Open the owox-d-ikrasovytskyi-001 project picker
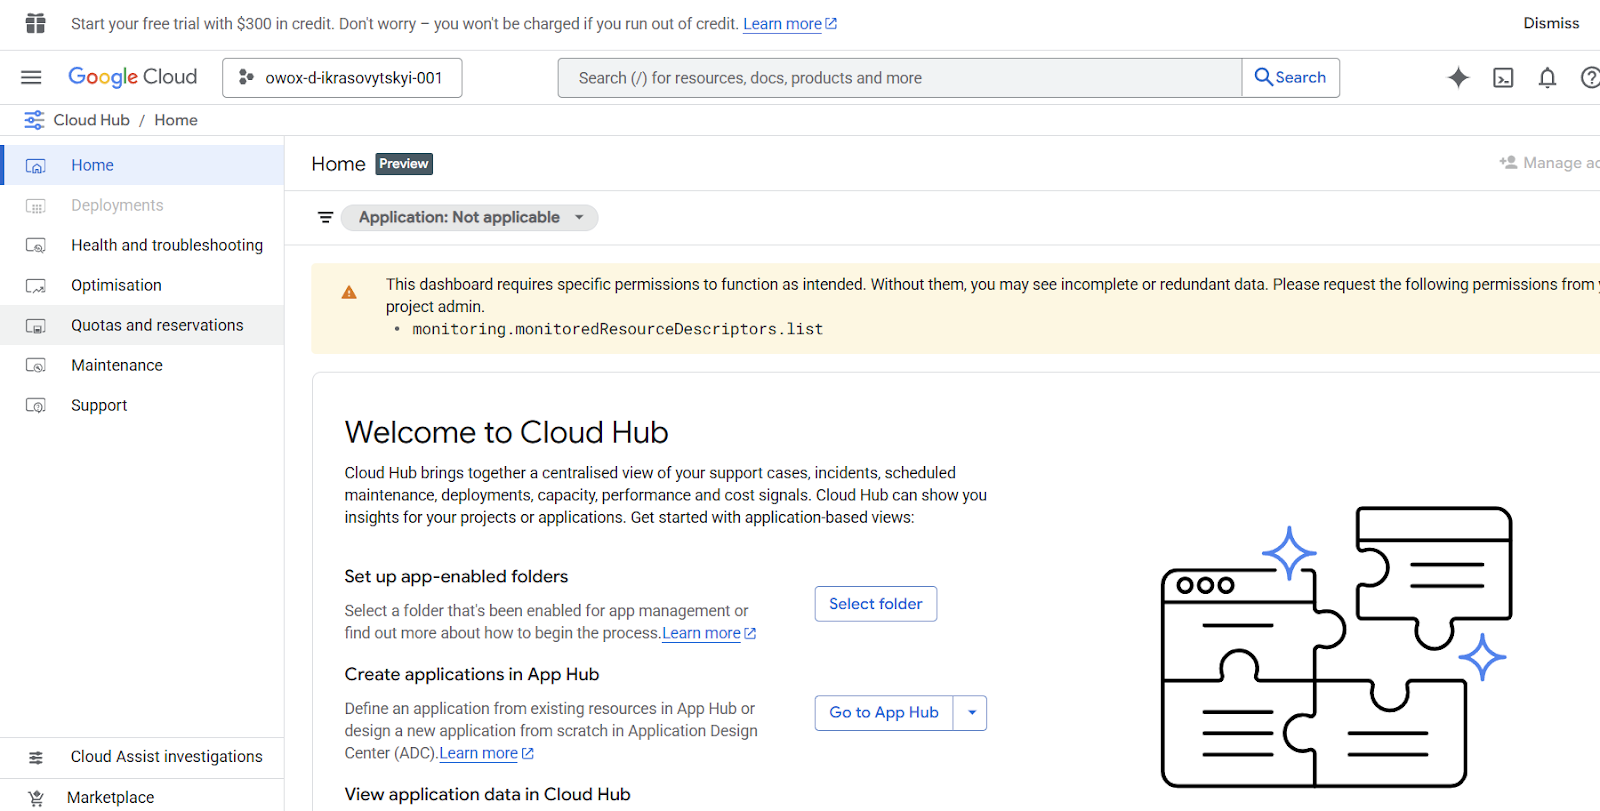The height and width of the screenshot is (811, 1600). click(x=342, y=77)
